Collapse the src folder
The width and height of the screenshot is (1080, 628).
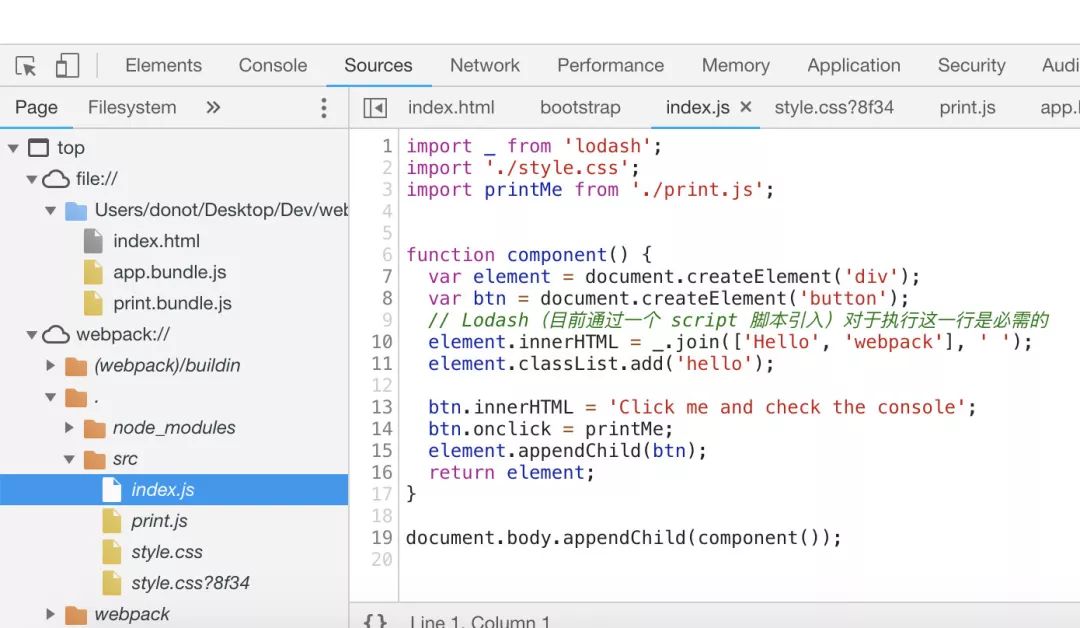[69, 459]
